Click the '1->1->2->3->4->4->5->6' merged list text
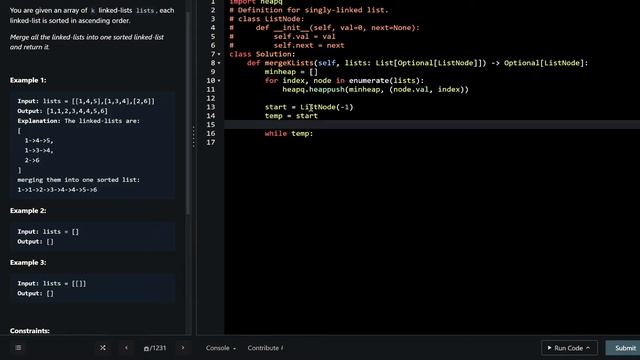 [x=57, y=190]
